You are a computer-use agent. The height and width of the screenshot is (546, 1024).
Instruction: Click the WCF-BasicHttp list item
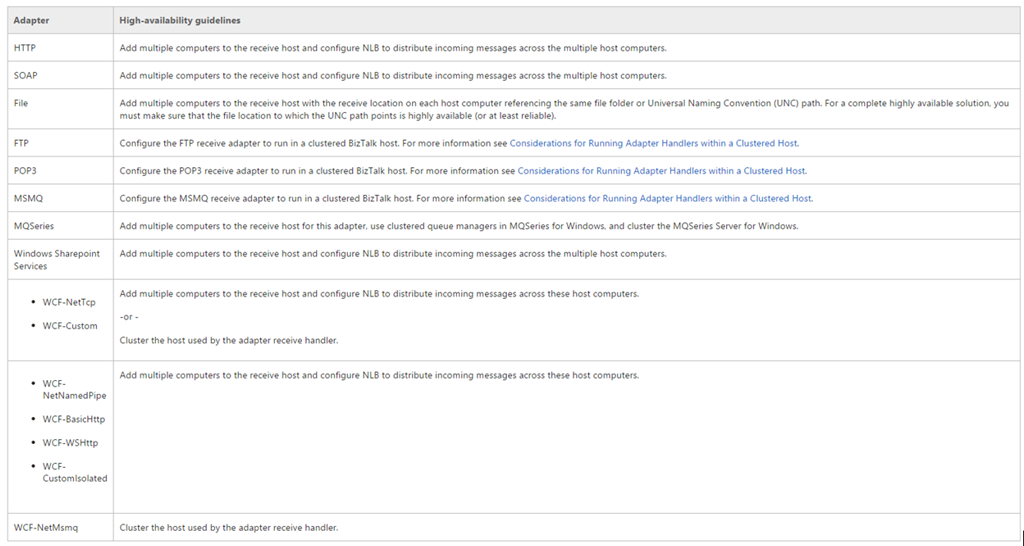coord(74,419)
